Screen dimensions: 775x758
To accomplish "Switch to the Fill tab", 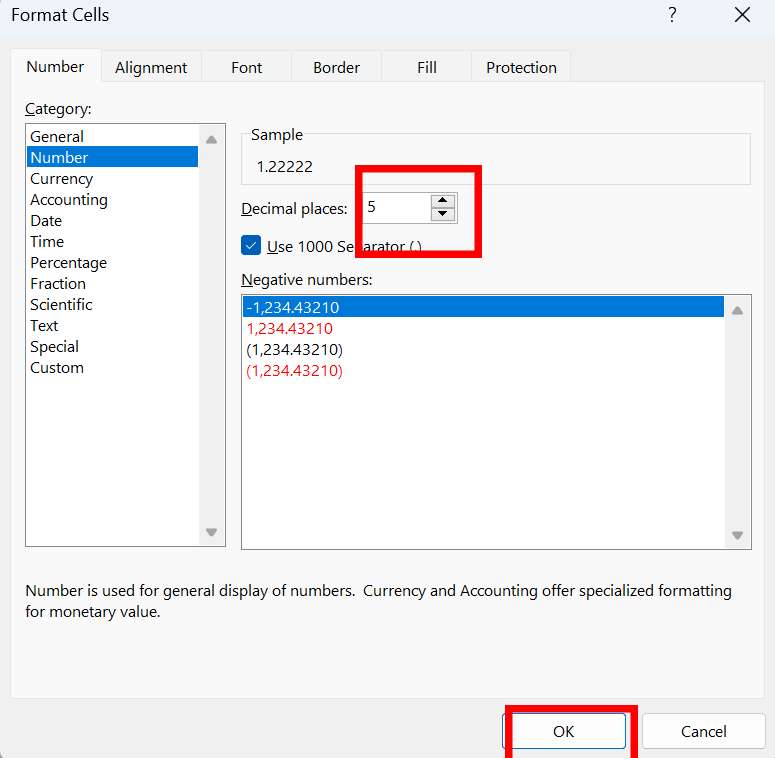I will click(427, 67).
